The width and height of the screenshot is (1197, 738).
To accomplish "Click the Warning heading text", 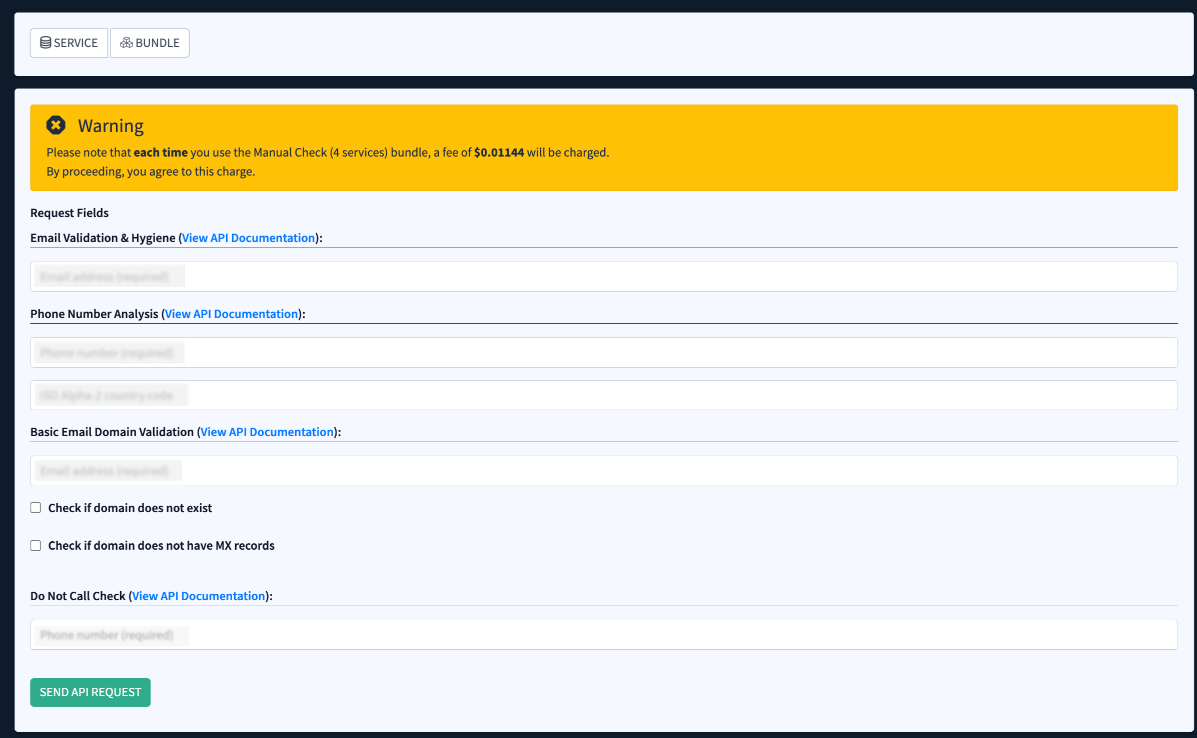I will point(111,126).
